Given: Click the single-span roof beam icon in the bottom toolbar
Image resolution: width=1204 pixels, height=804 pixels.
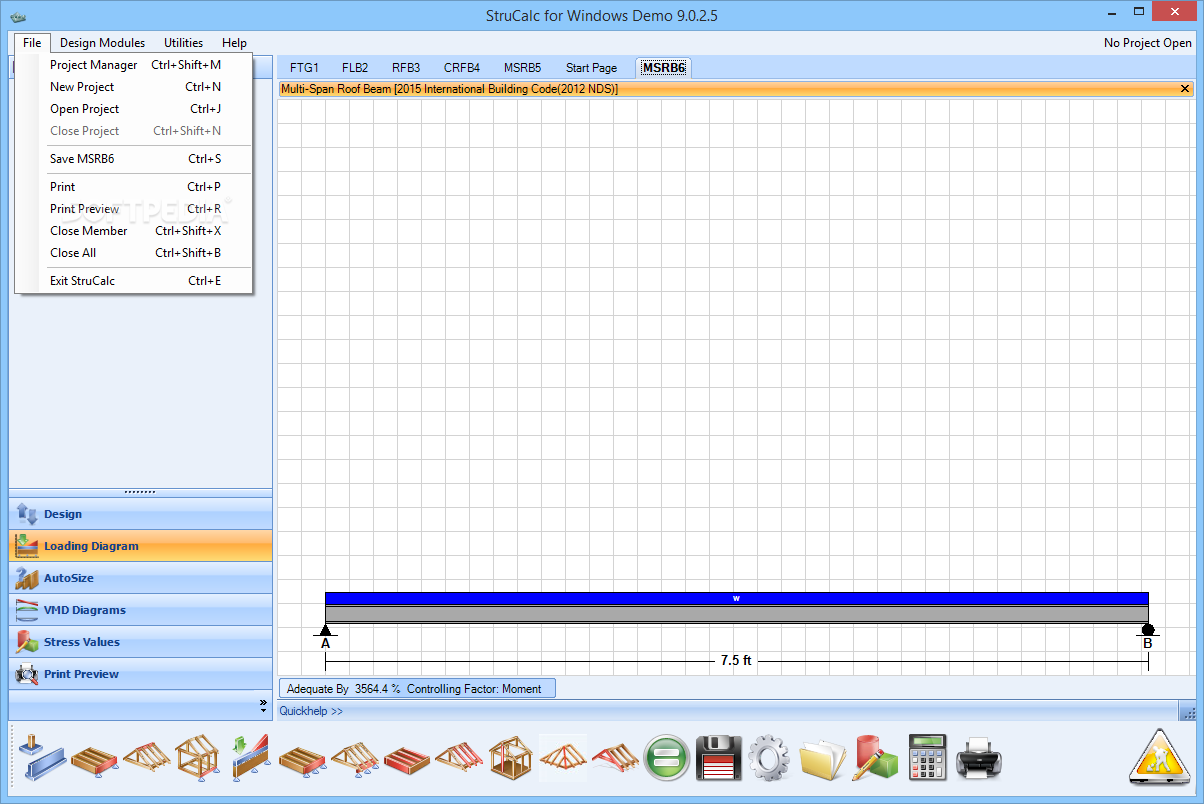Looking at the screenshot, I should point(146,758).
